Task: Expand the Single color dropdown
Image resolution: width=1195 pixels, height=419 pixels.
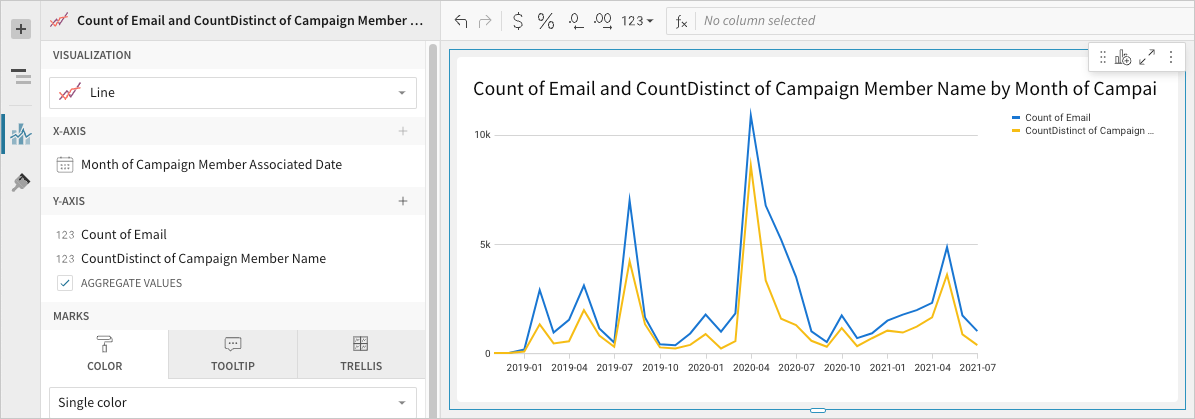Action: [233, 402]
